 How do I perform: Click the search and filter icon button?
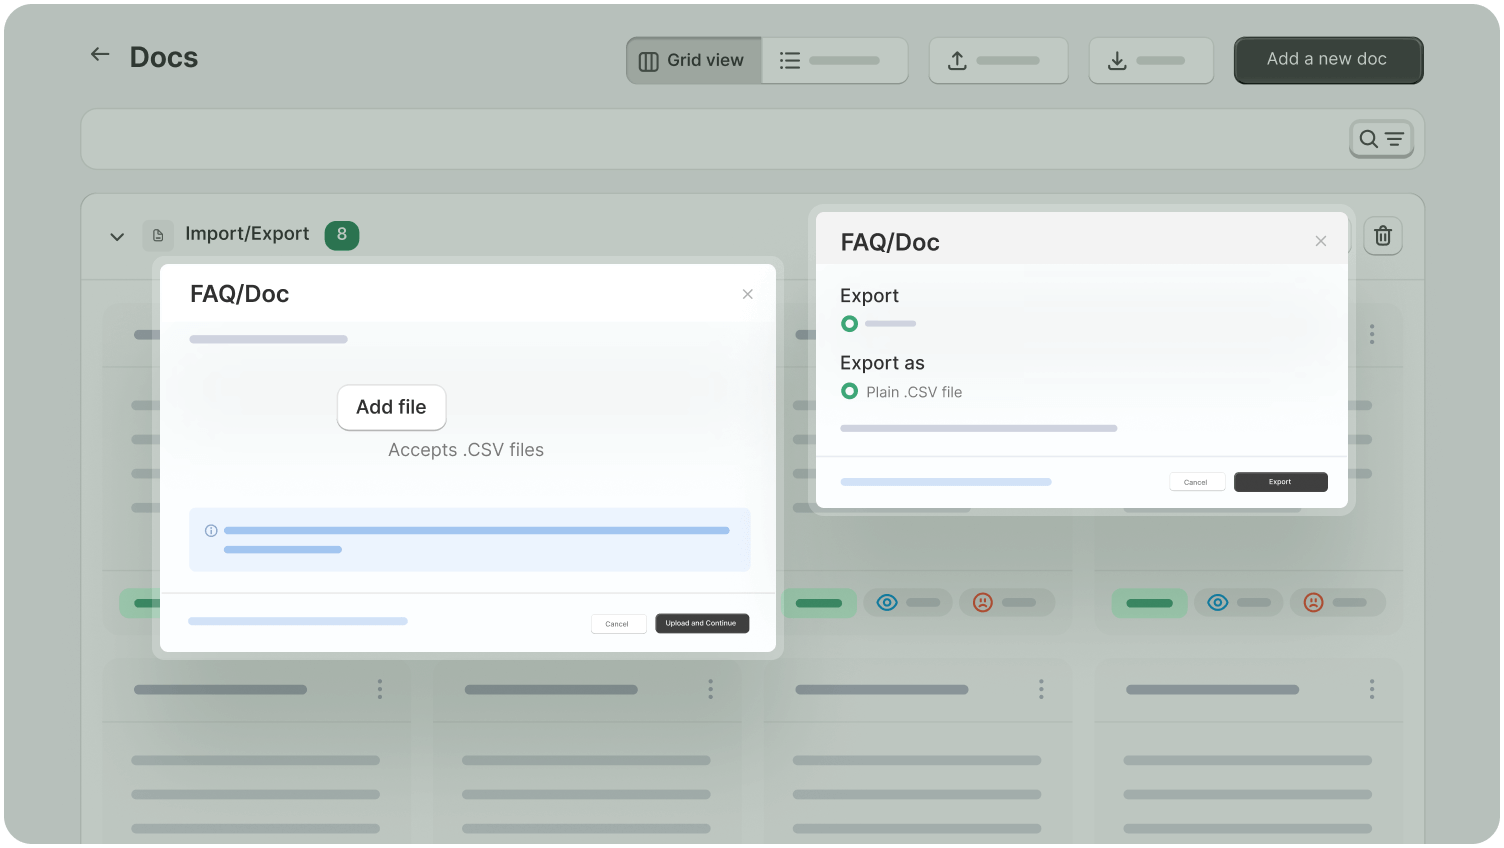(x=1381, y=139)
